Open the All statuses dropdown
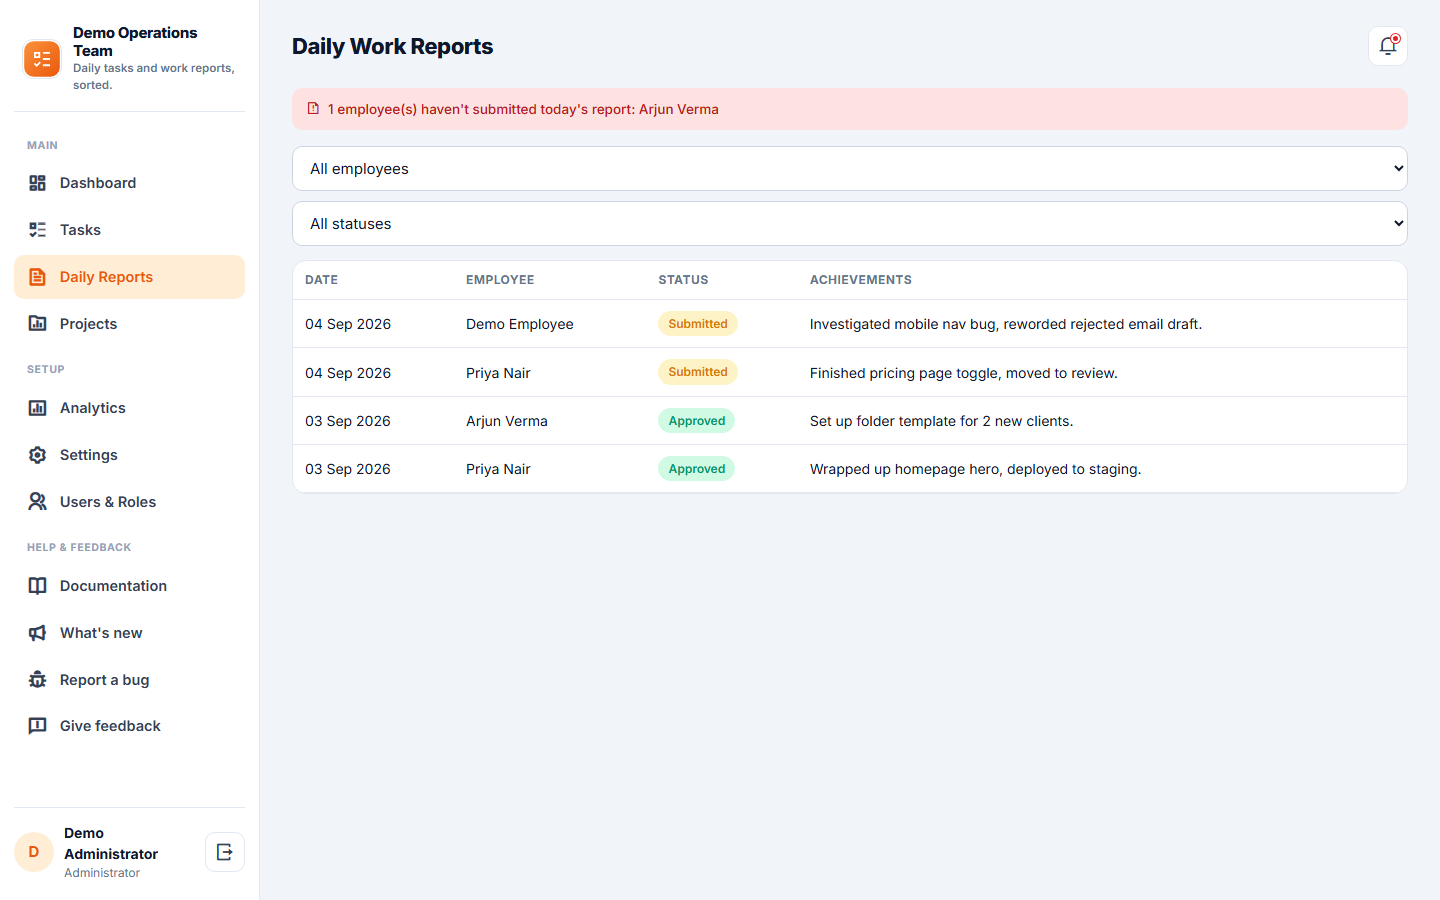 pyautogui.click(x=850, y=224)
